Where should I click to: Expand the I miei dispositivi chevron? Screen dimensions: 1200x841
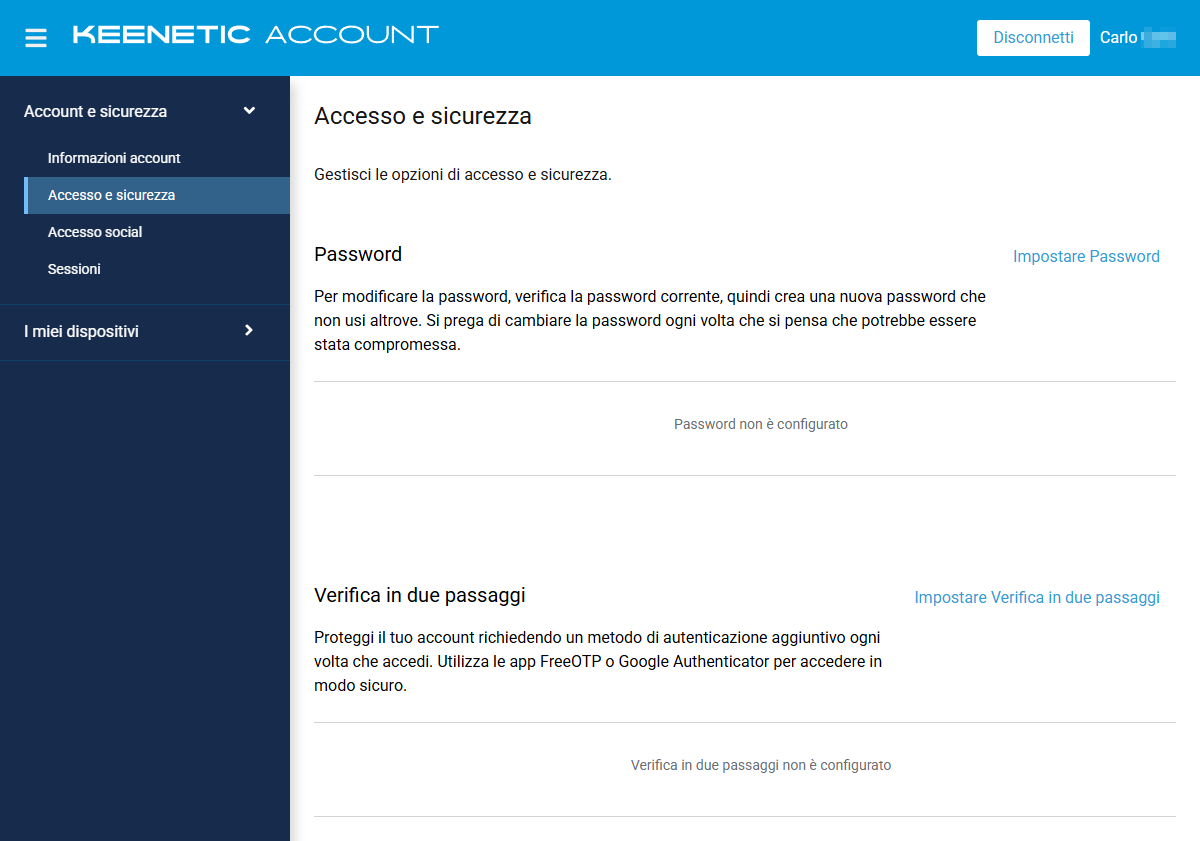click(249, 330)
